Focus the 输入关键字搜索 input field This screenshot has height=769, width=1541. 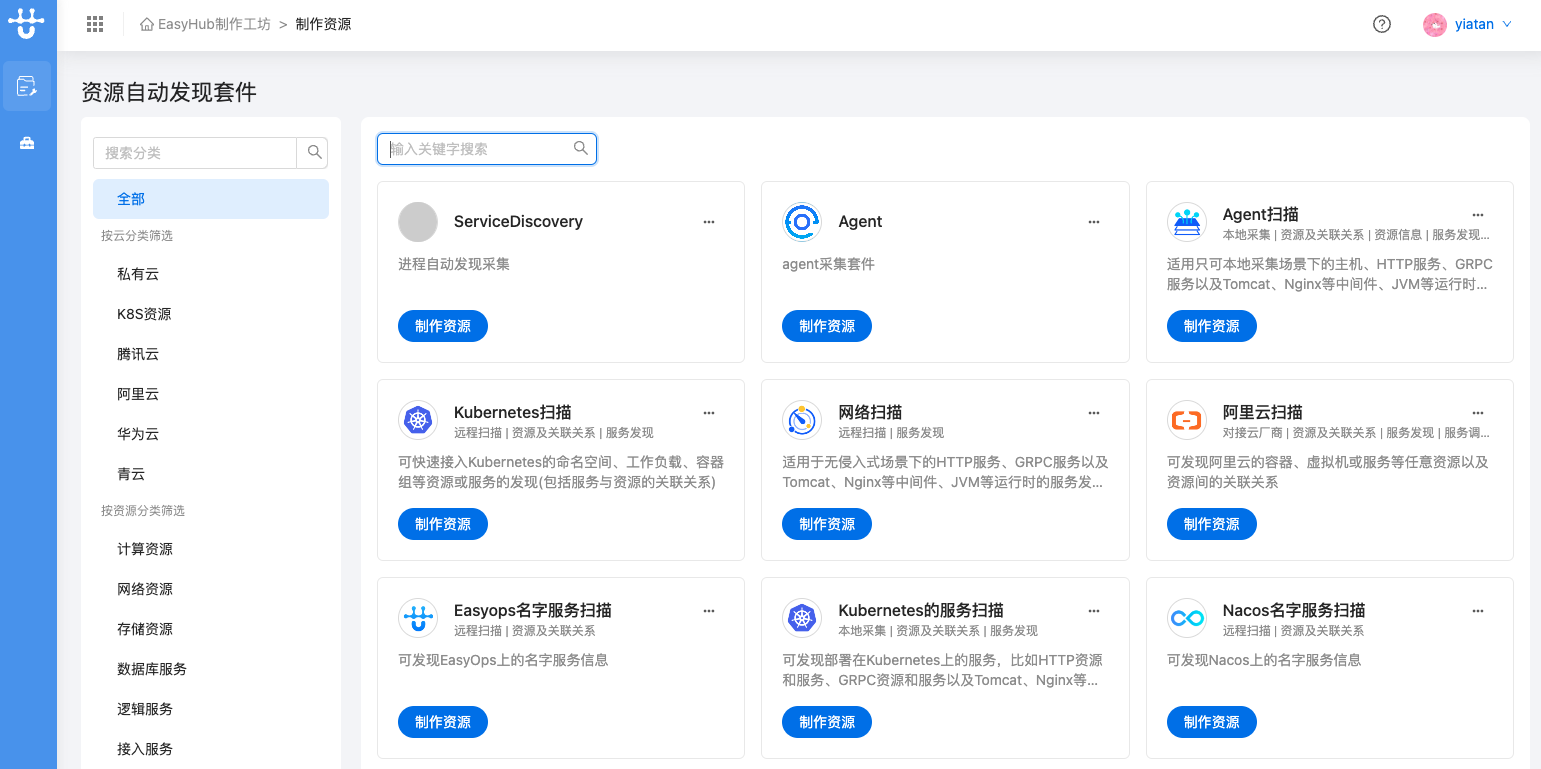click(487, 149)
